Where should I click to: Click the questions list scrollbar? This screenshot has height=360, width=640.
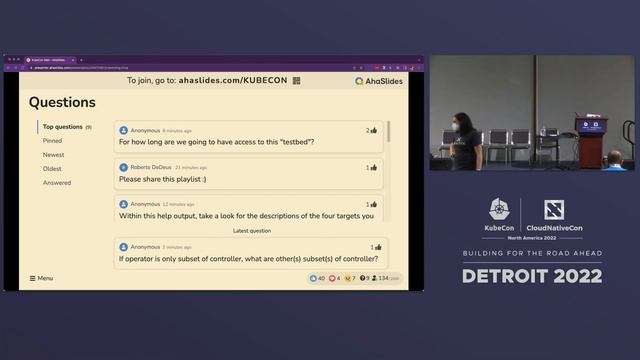point(389,131)
